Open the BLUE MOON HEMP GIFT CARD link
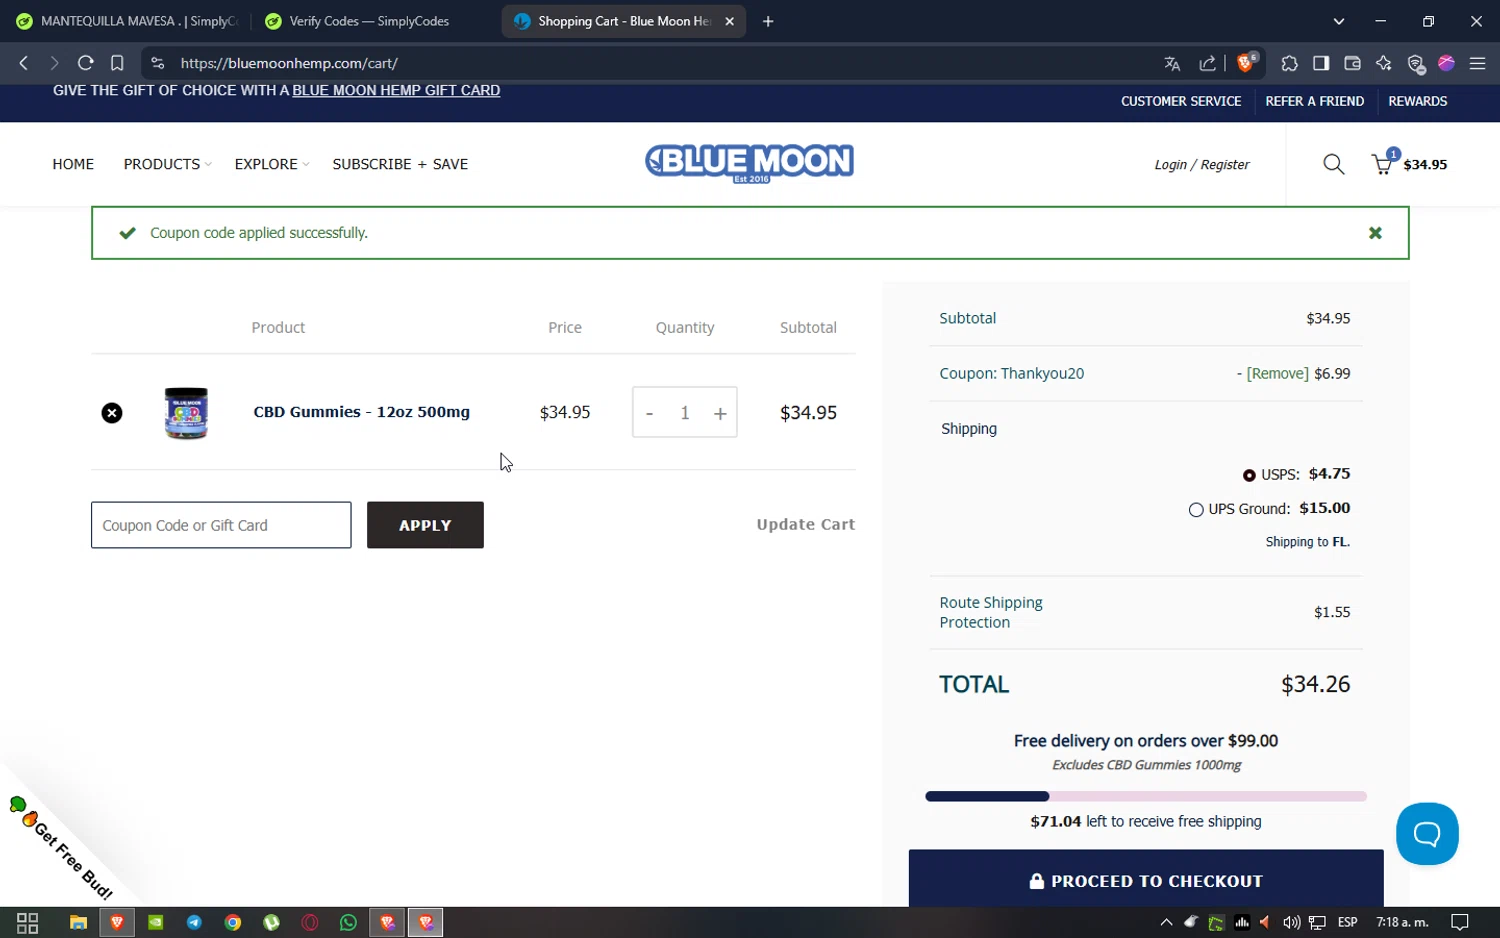 click(396, 90)
